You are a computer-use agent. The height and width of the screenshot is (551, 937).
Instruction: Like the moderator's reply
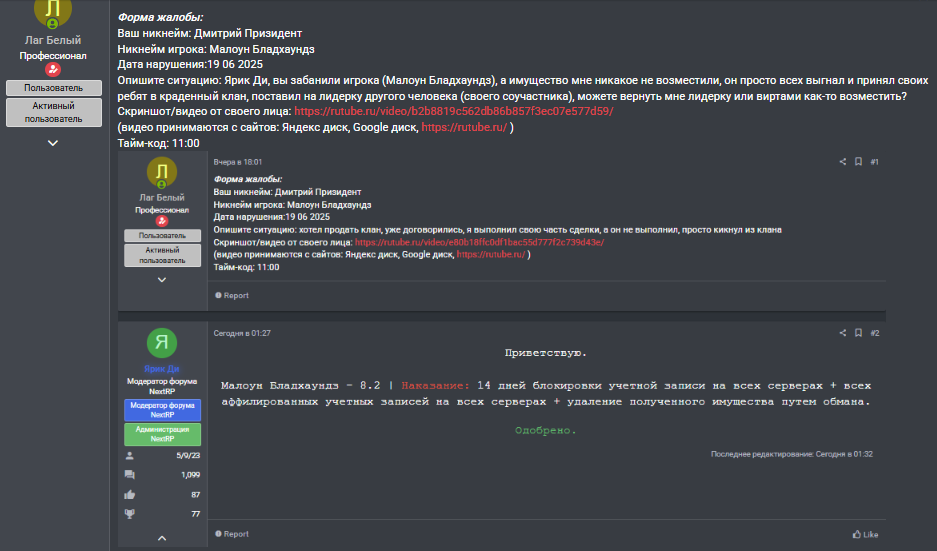click(x=865, y=534)
